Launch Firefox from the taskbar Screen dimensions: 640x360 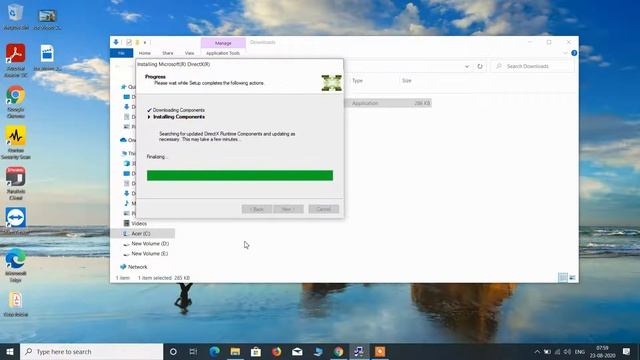[x=277, y=351]
